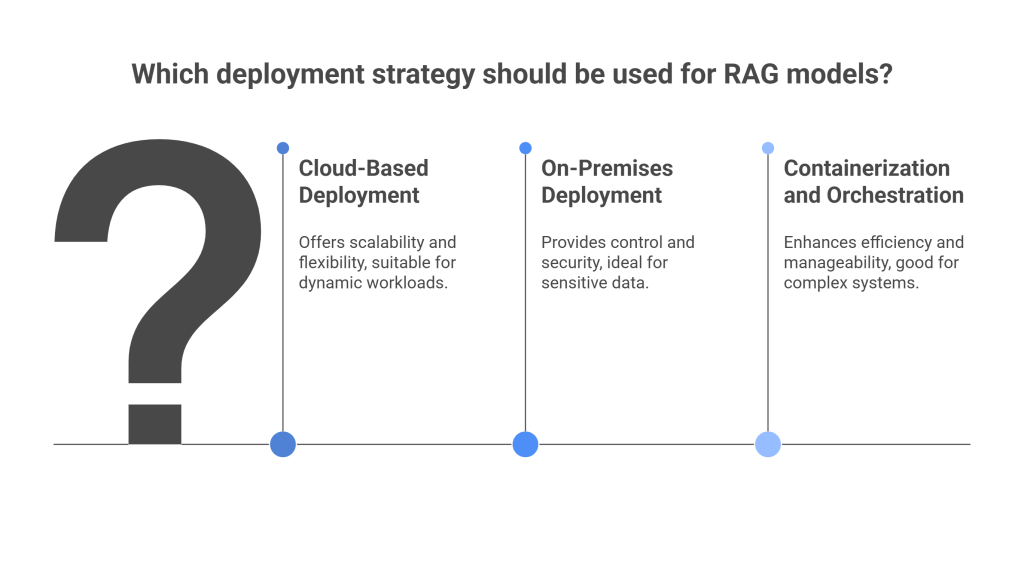Image resolution: width=1024 pixels, height=579 pixels.
Task: Click the small dot above Containerization heading
Action: (767, 147)
